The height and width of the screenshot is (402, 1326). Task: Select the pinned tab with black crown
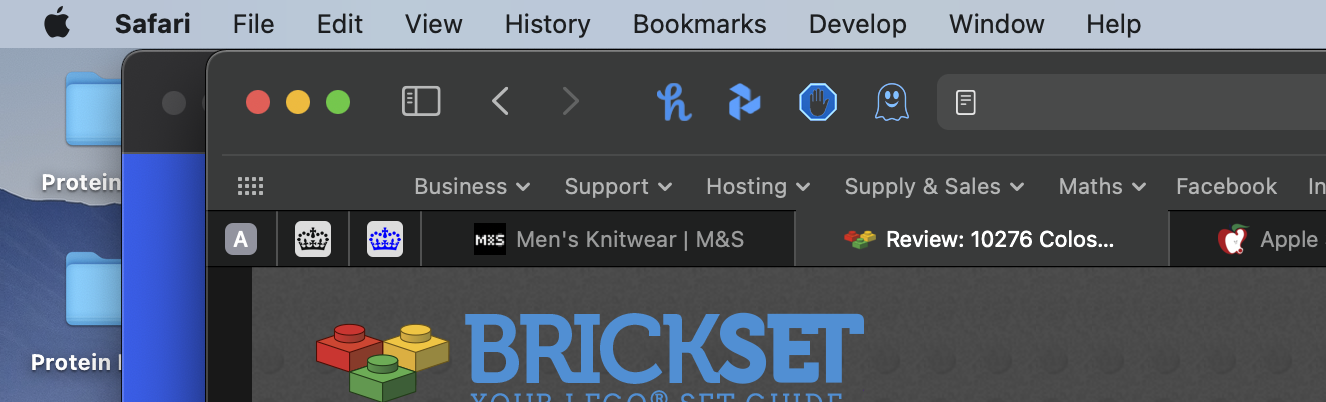pyautogui.click(x=313, y=239)
